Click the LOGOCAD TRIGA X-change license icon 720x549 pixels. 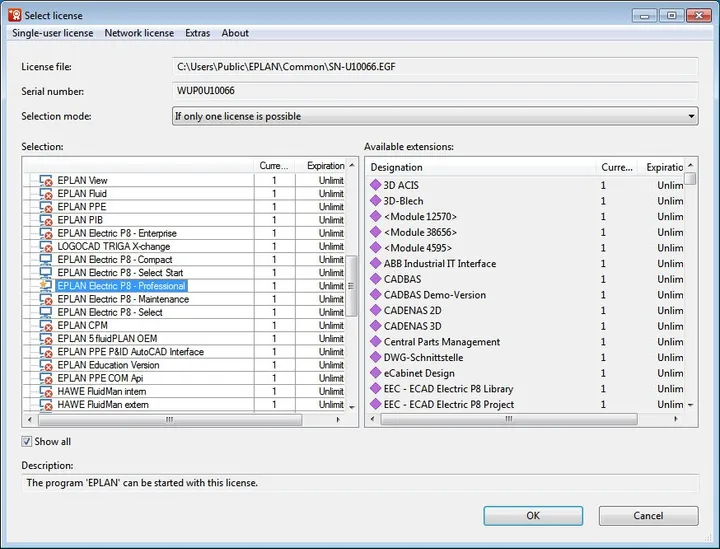[46, 246]
